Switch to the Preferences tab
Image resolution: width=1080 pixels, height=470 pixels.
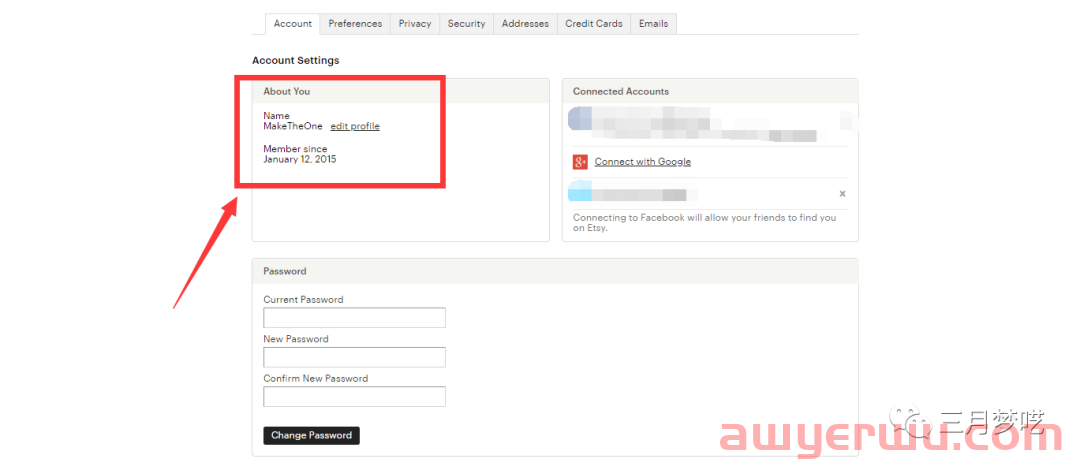coord(355,23)
